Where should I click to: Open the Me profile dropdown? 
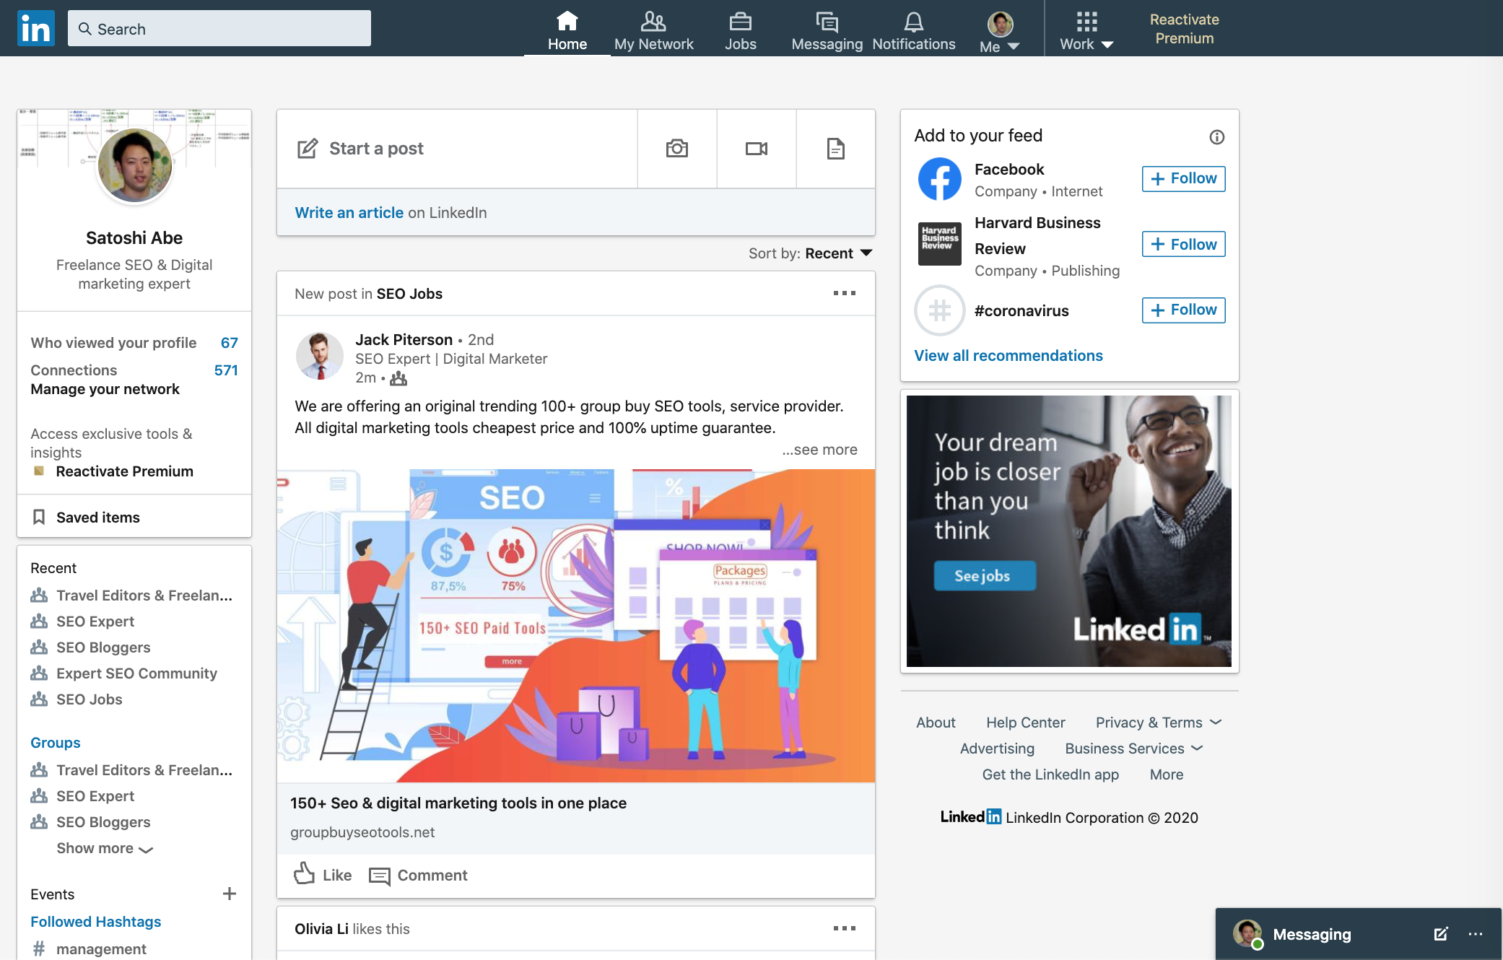pos(999,30)
